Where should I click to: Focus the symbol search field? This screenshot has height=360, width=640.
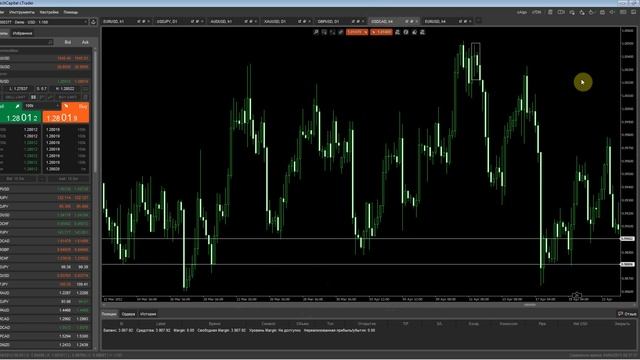click(27, 42)
